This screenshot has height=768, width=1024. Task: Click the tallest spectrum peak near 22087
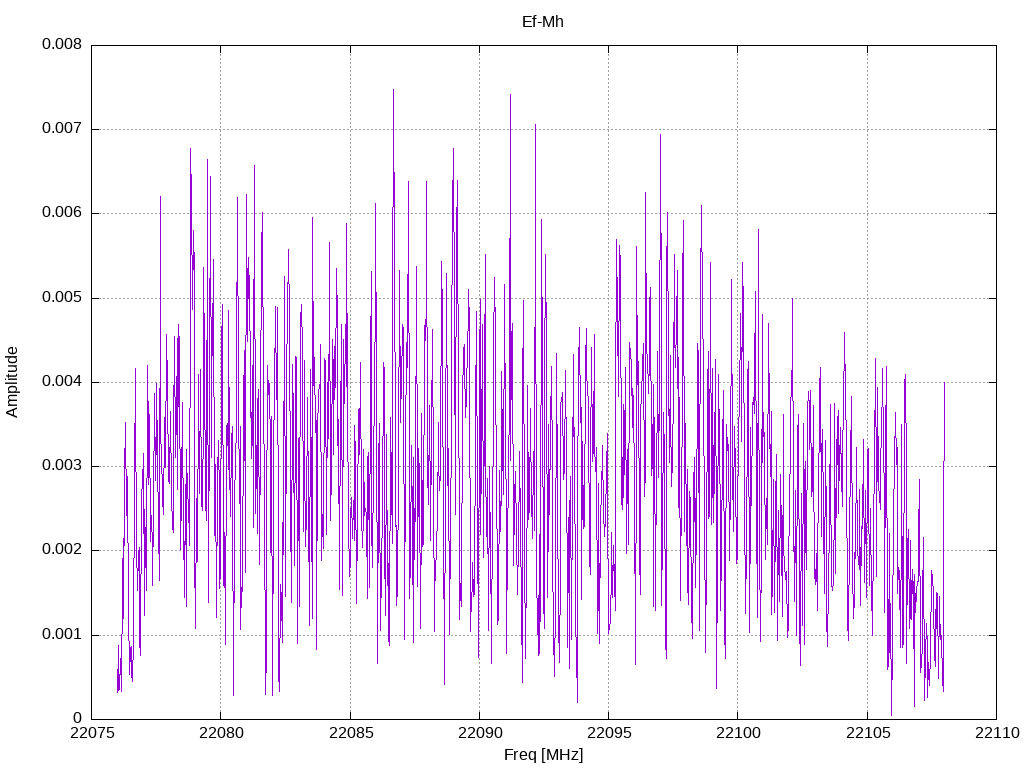tap(393, 90)
